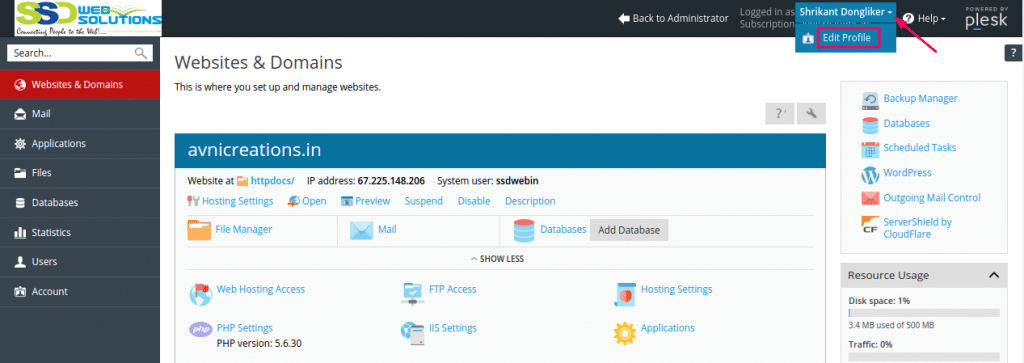Viewport: 1024px width, 363px height.
Task: Select Edit Profile from the user menu
Action: point(846,38)
